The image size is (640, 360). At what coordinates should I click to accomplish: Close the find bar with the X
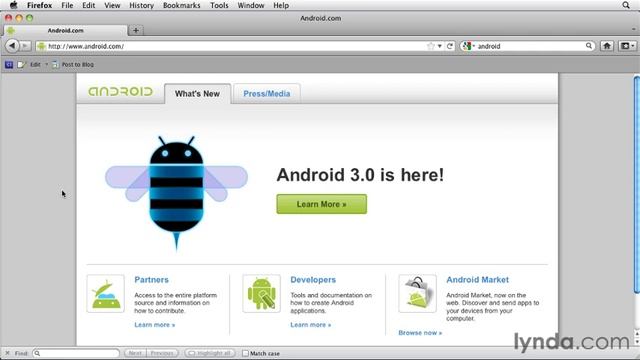point(7,353)
